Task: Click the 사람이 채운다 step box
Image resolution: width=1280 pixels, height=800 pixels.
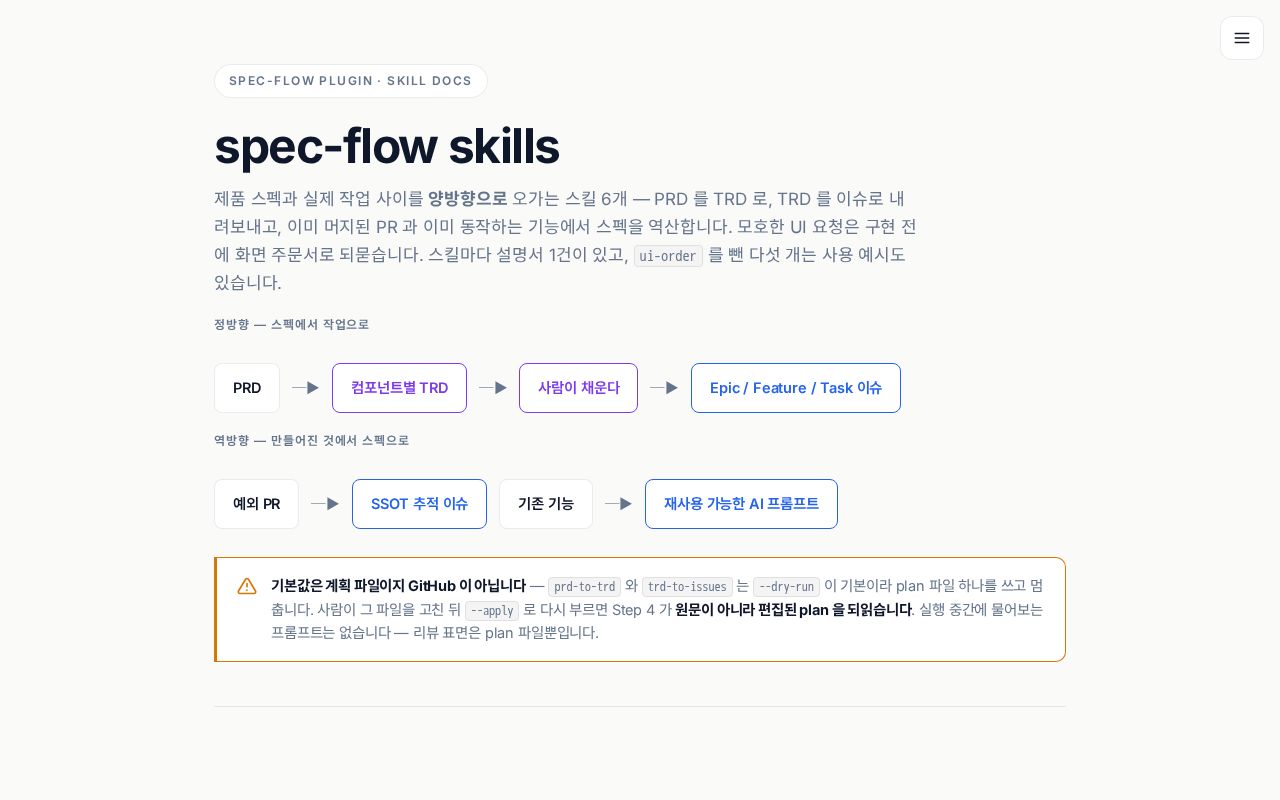Action: (578, 388)
